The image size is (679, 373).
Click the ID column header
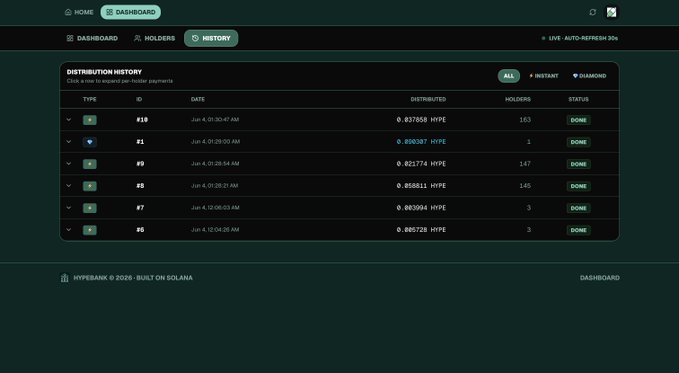pos(139,99)
